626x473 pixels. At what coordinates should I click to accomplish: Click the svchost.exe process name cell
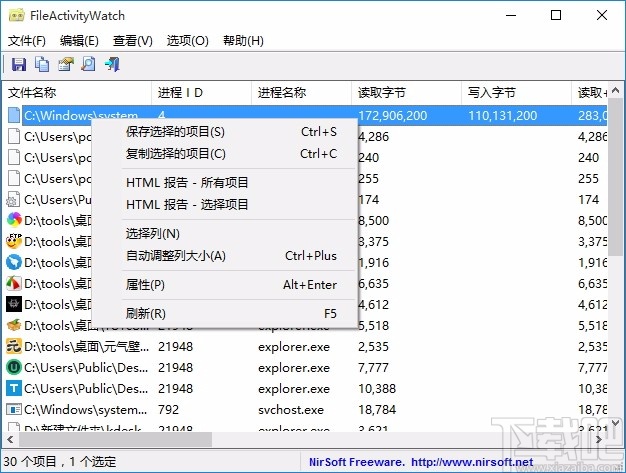coord(291,410)
